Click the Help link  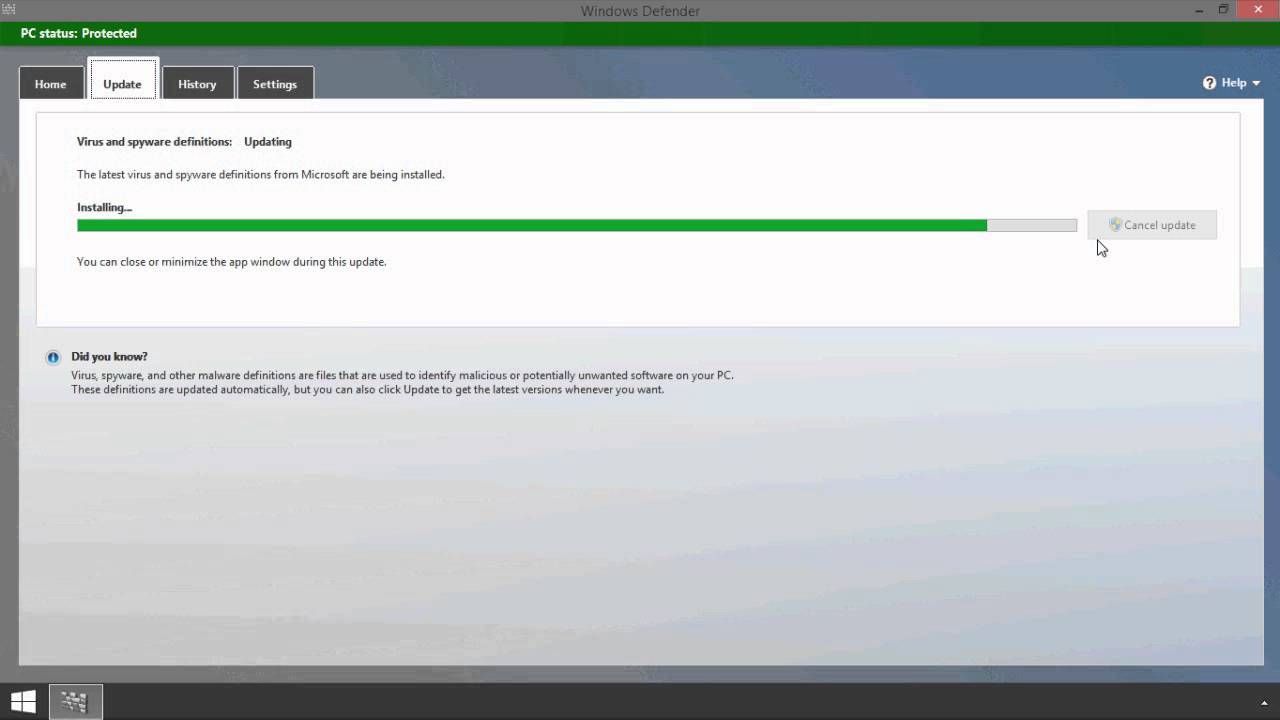click(1234, 83)
